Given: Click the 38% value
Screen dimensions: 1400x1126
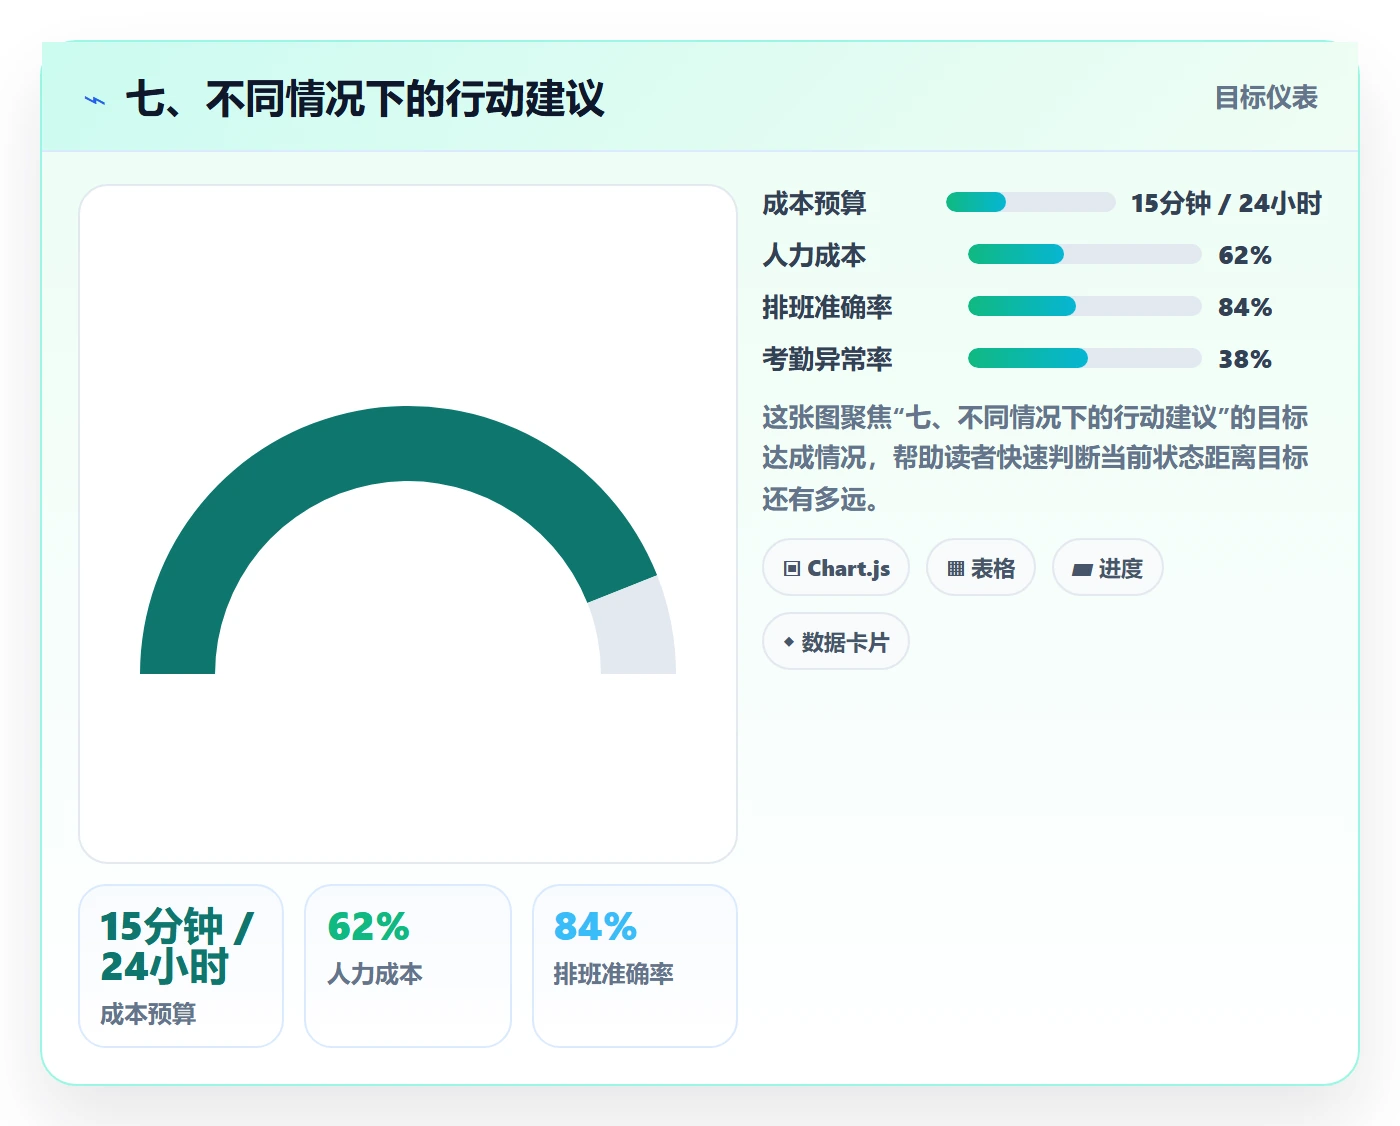Looking at the screenshot, I should pos(1245,359).
